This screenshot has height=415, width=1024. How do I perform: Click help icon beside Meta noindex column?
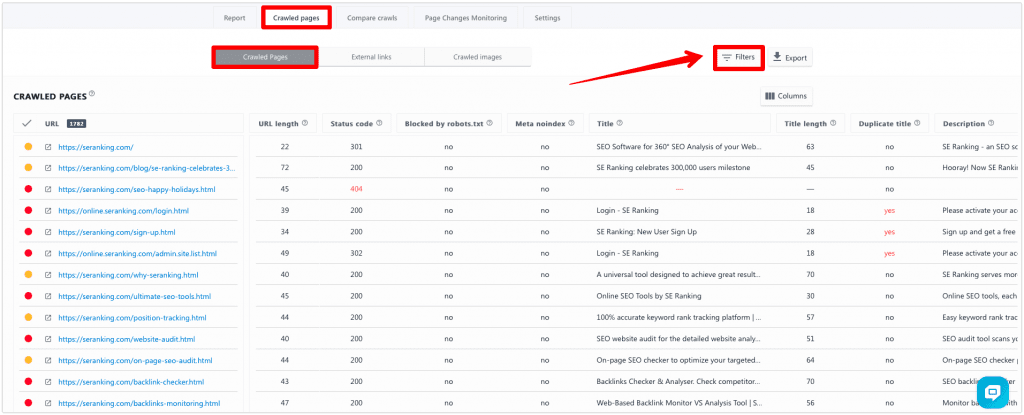click(x=571, y=123)
